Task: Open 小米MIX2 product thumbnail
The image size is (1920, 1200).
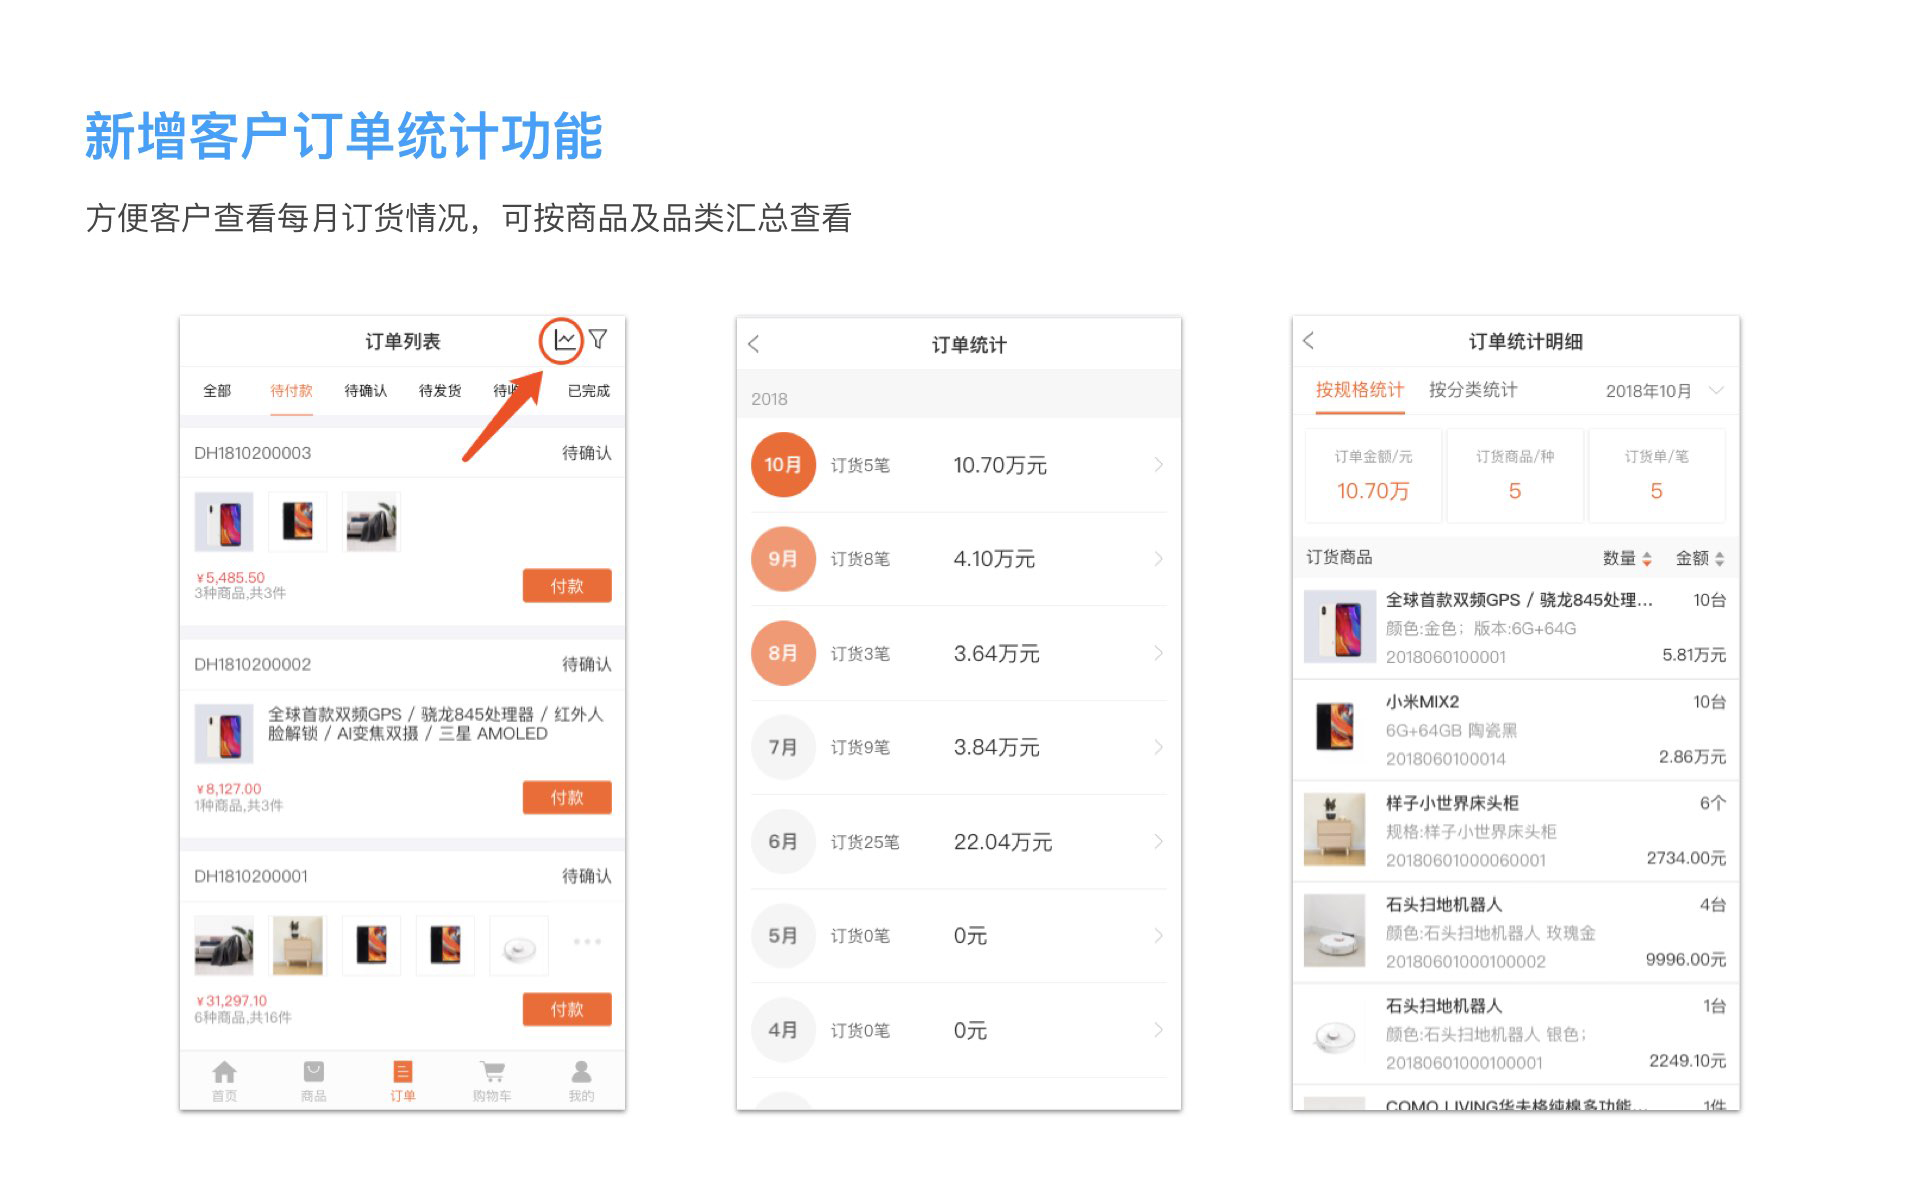Action: click(x=1335, y=728)
